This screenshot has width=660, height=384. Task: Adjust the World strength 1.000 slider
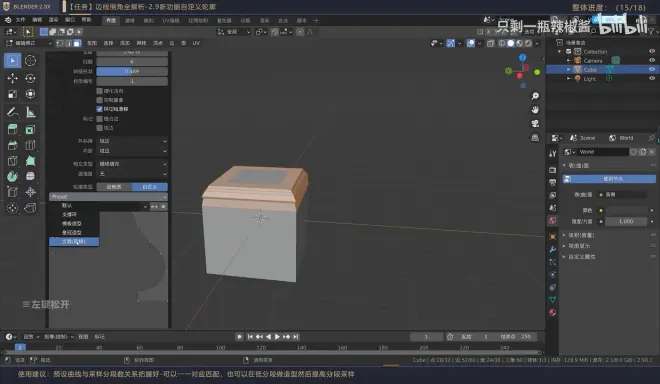click(x=626, y=221)
